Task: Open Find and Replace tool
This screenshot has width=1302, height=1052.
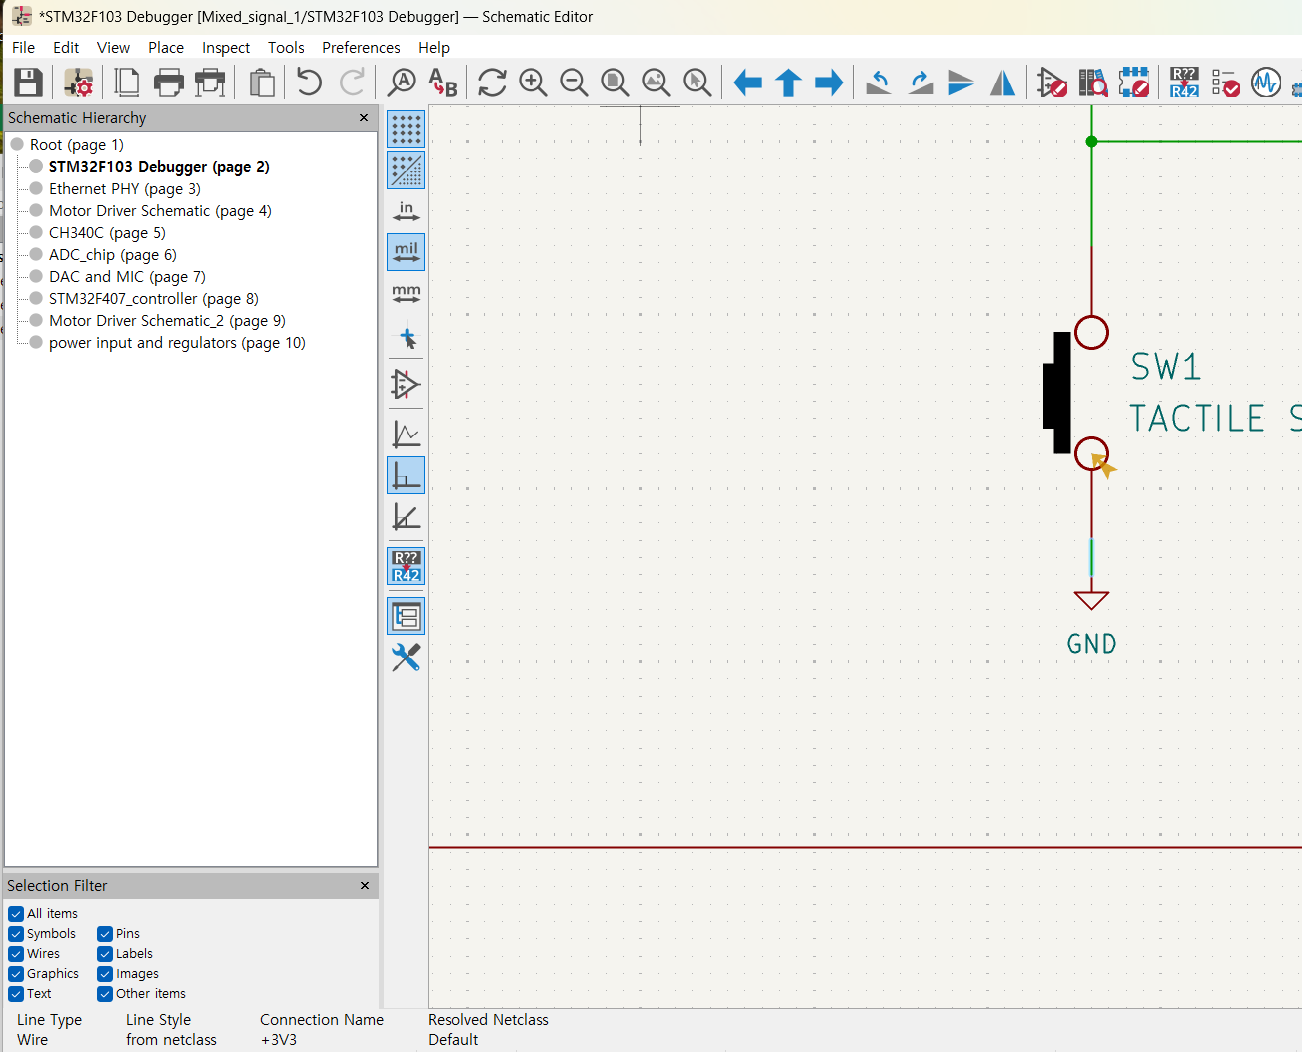Action: (x=442, y=82)
